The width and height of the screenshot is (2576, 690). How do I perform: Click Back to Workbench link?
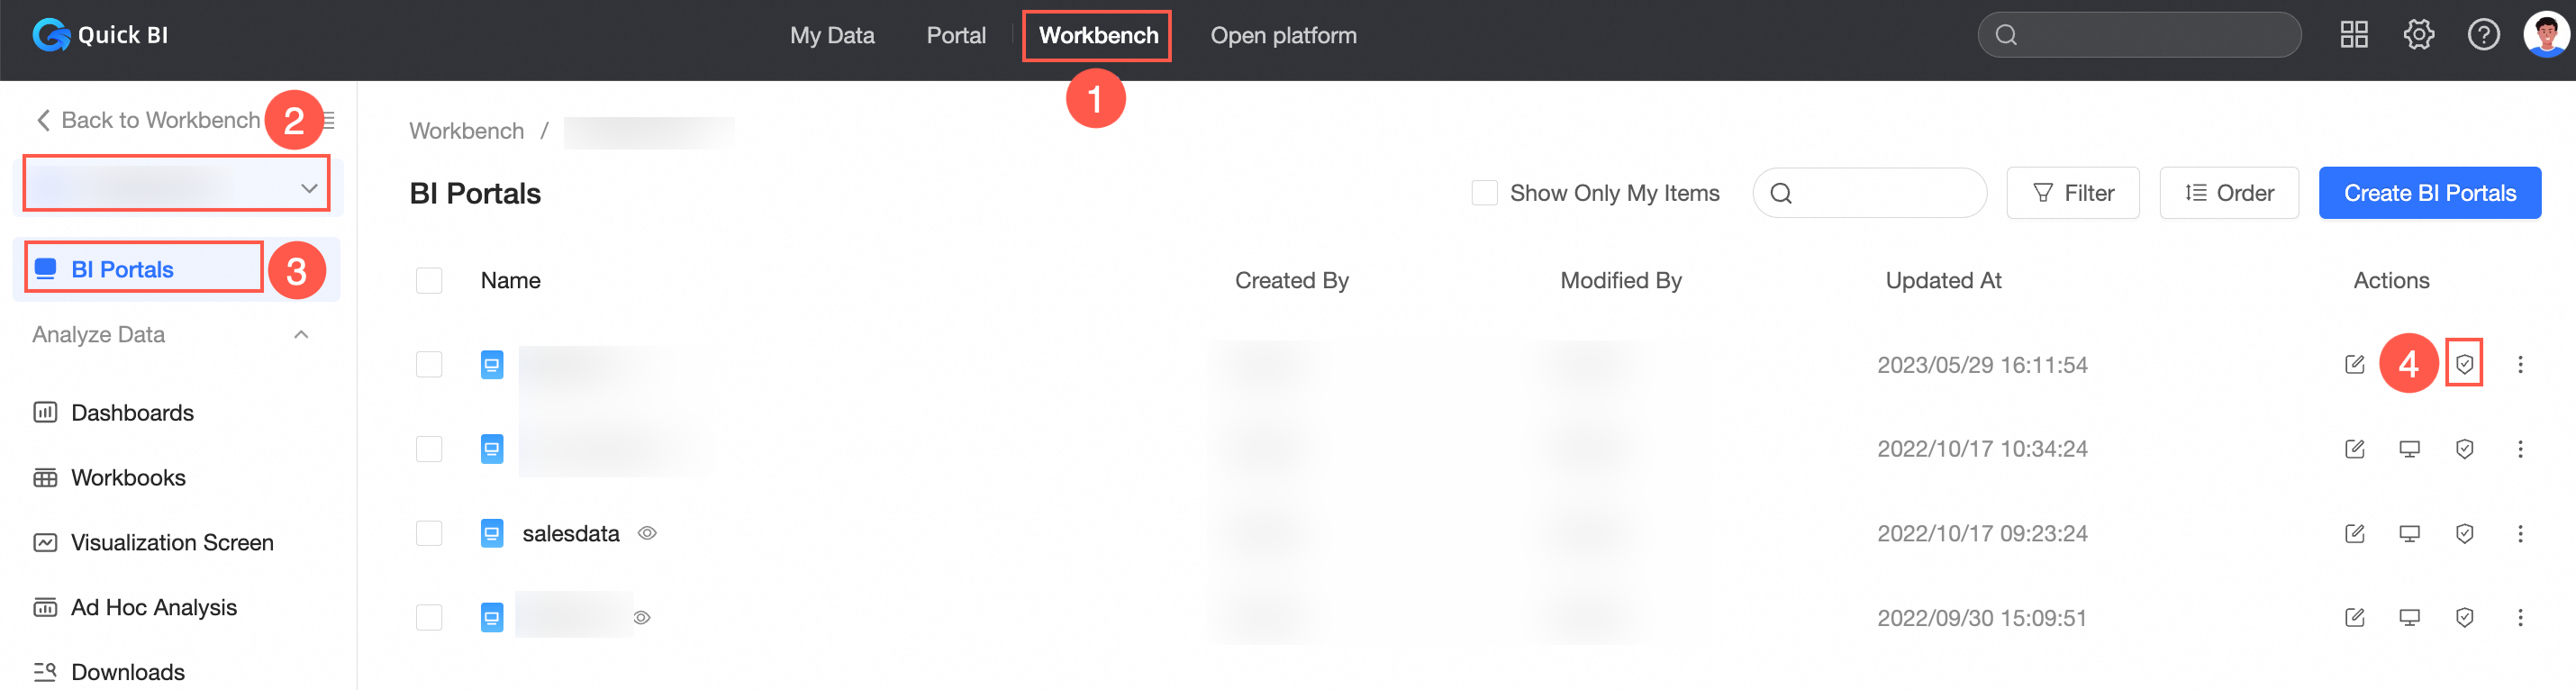(148, 121)
